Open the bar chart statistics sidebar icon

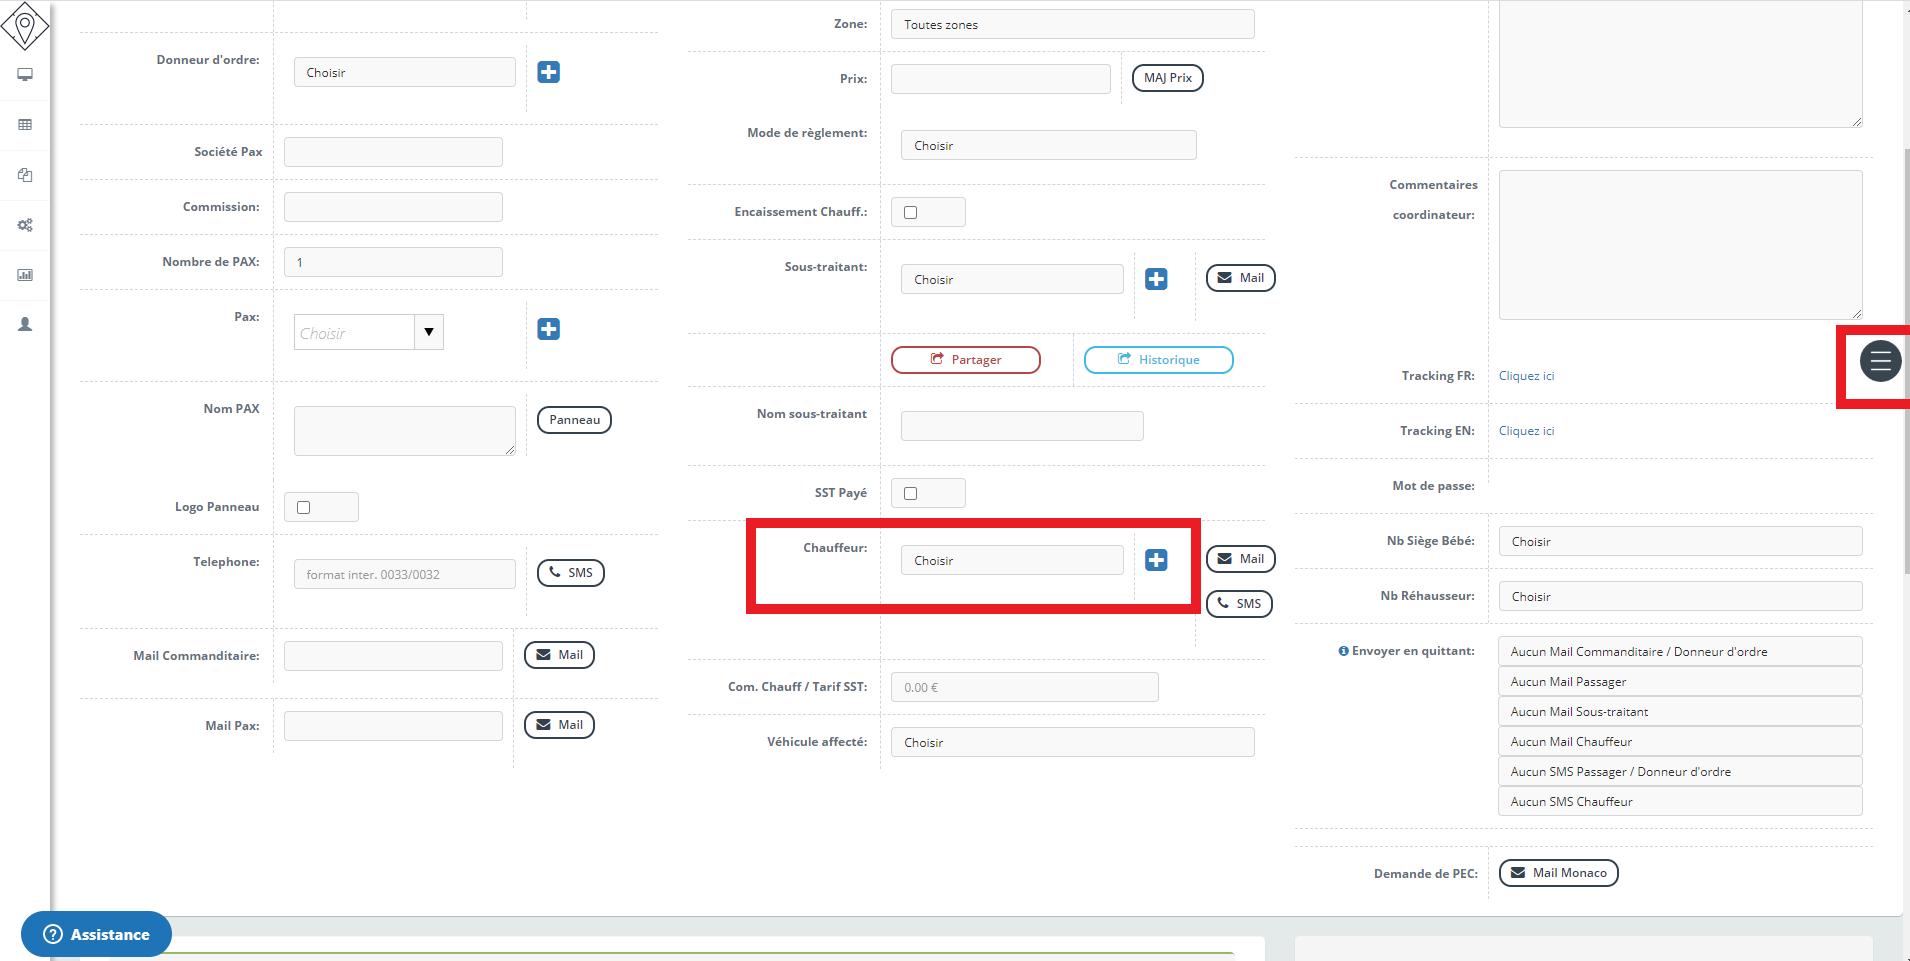point(25,275)
